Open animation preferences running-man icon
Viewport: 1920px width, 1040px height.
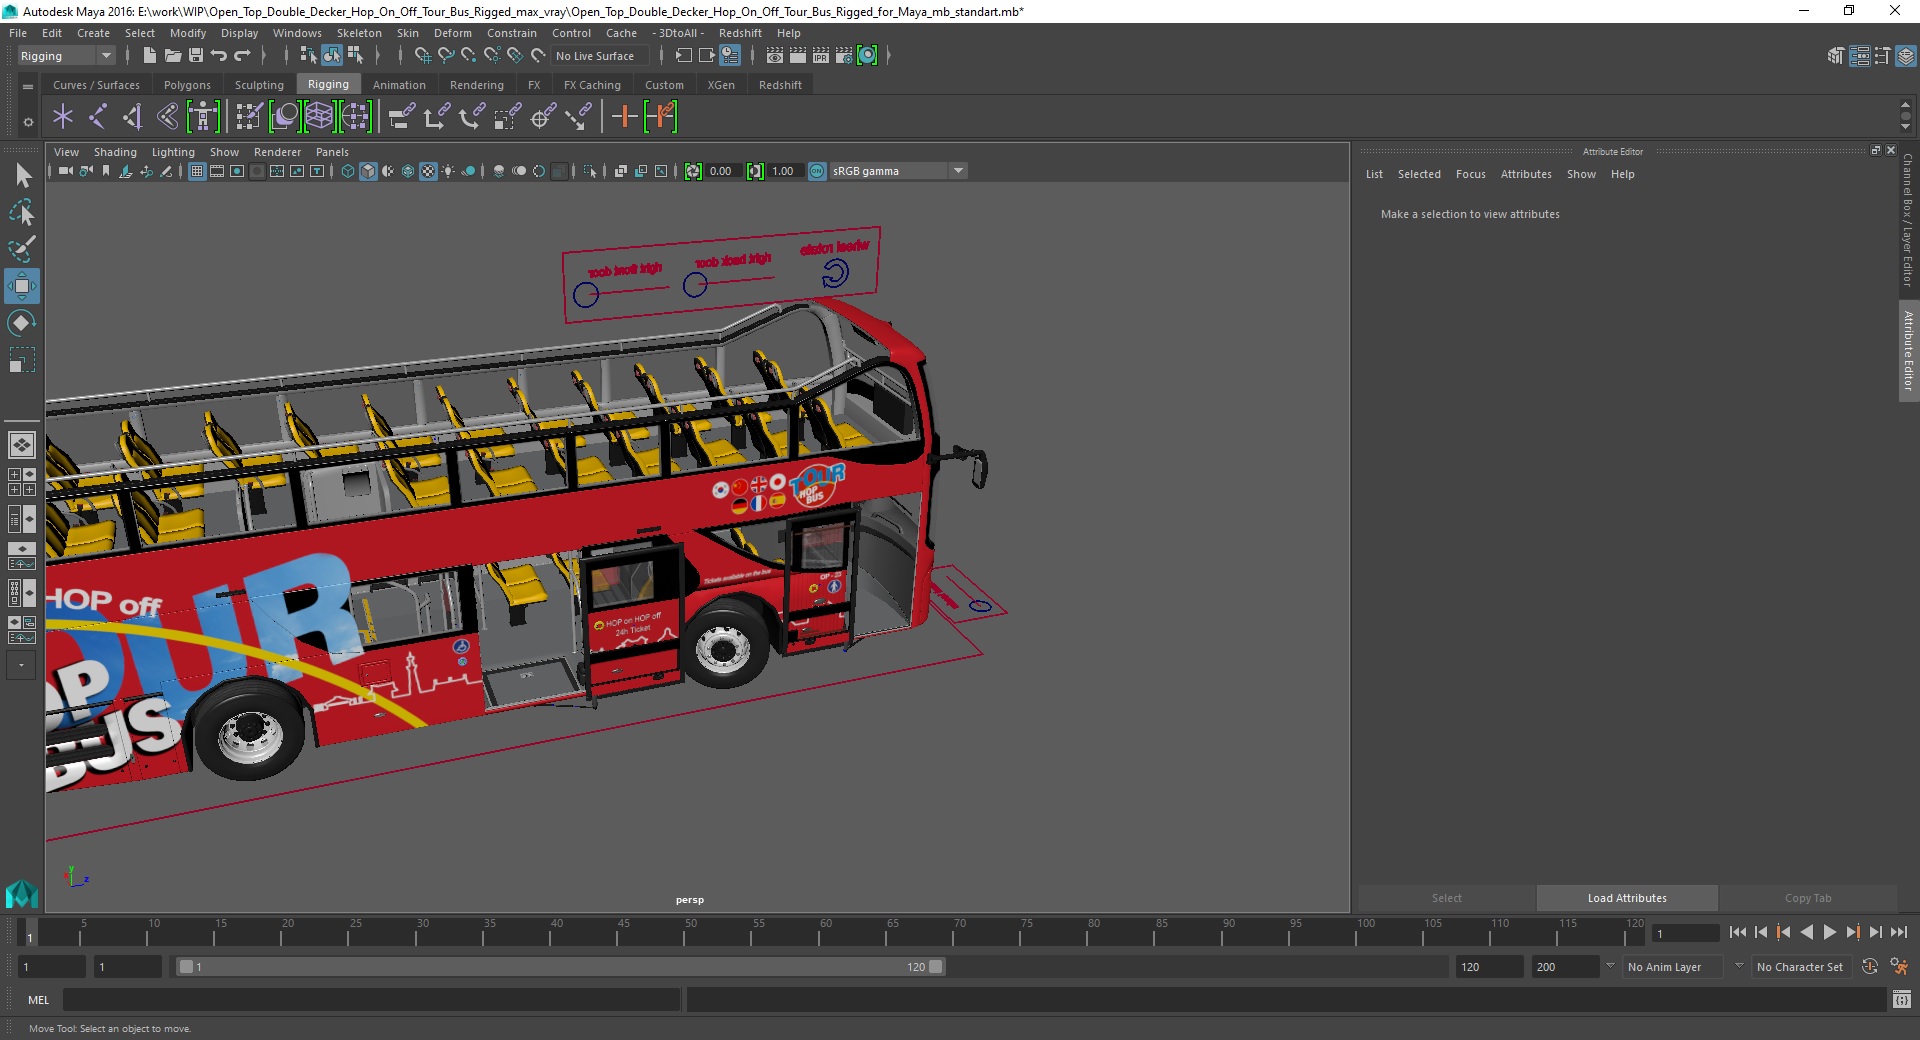(1899, 967)
